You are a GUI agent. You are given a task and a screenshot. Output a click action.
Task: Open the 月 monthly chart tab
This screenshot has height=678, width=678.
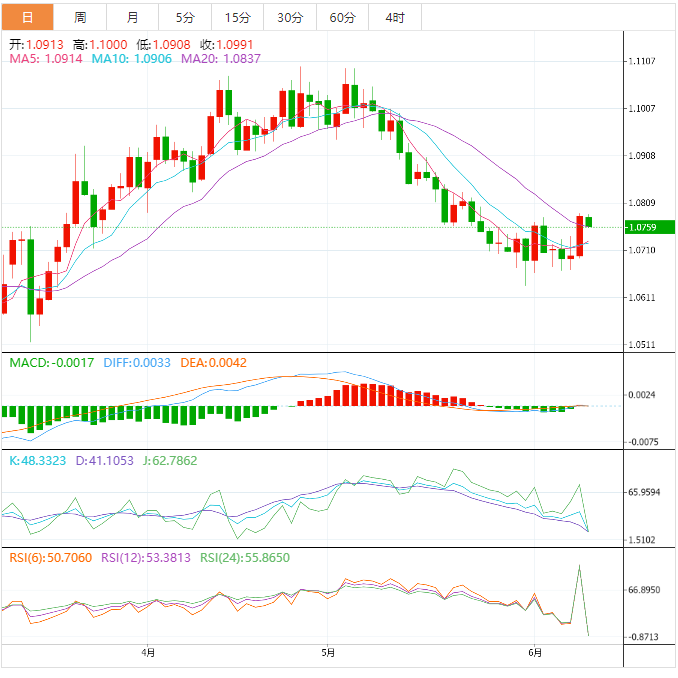(133, 17)
